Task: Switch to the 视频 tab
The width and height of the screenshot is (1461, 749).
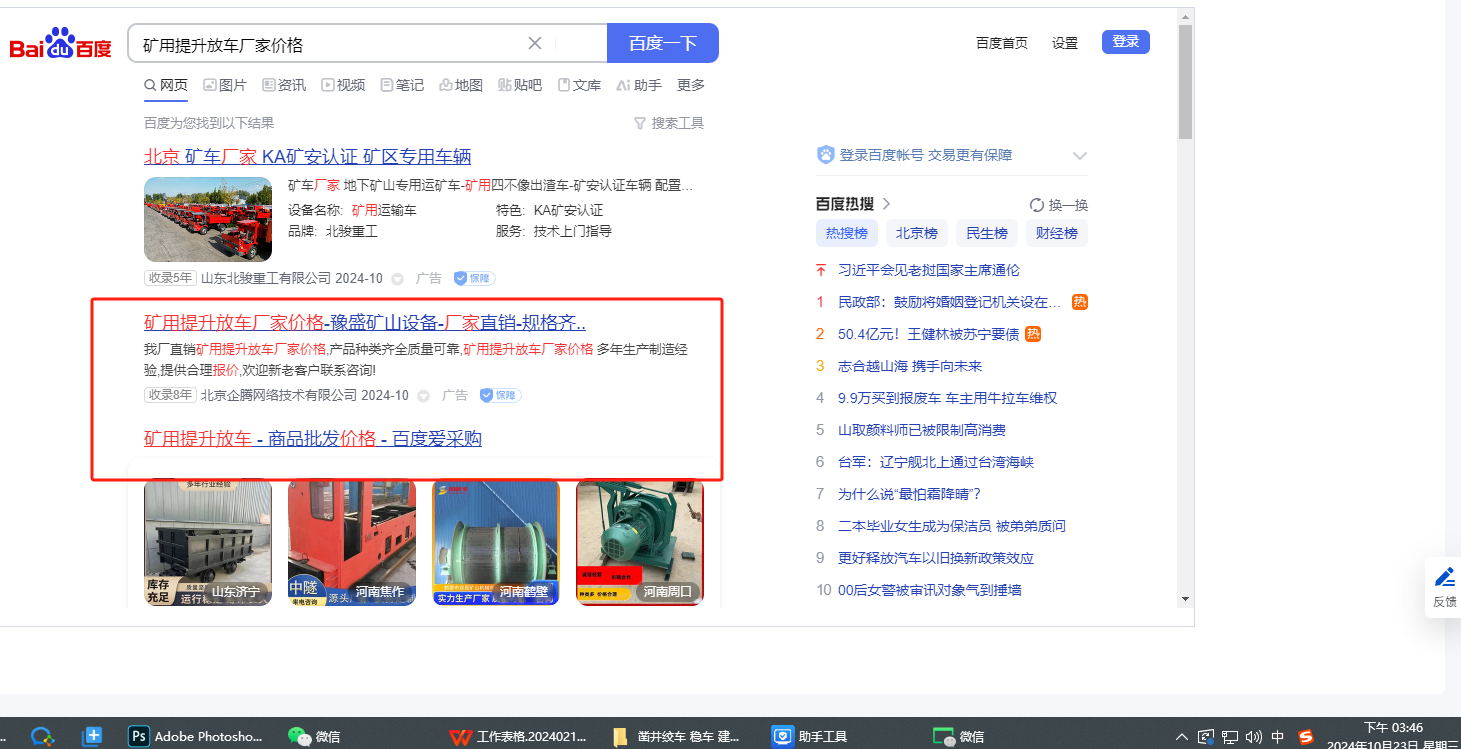Action: pyautogui.click(x=343, y=85)
